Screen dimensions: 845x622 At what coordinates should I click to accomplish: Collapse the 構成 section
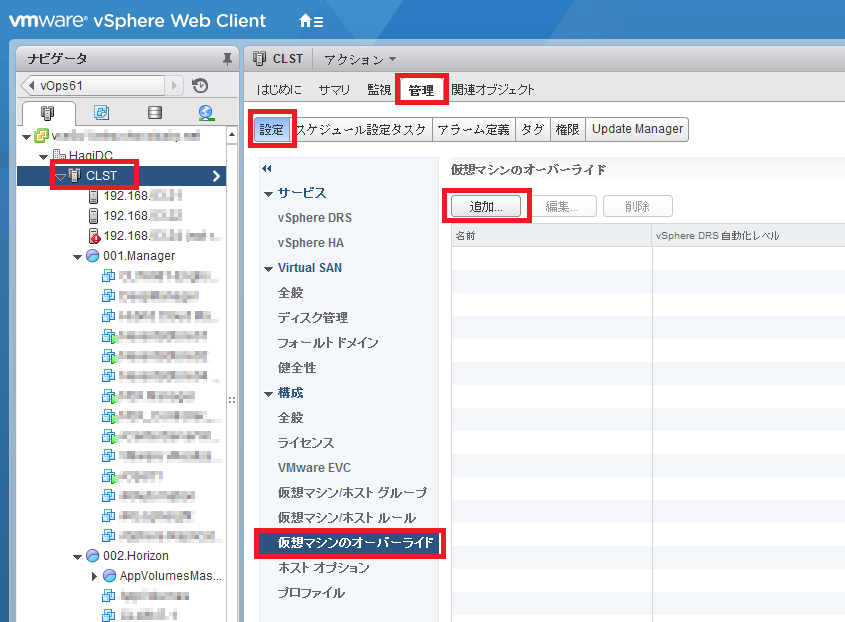click(268, 394)
